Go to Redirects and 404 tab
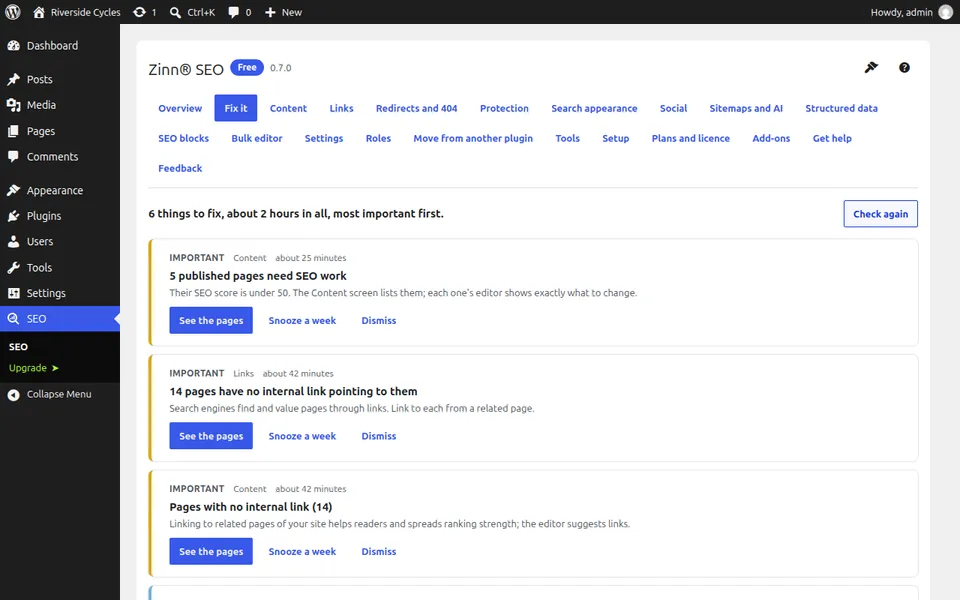Screen dimensions: 960x600 tap(416, 108)
